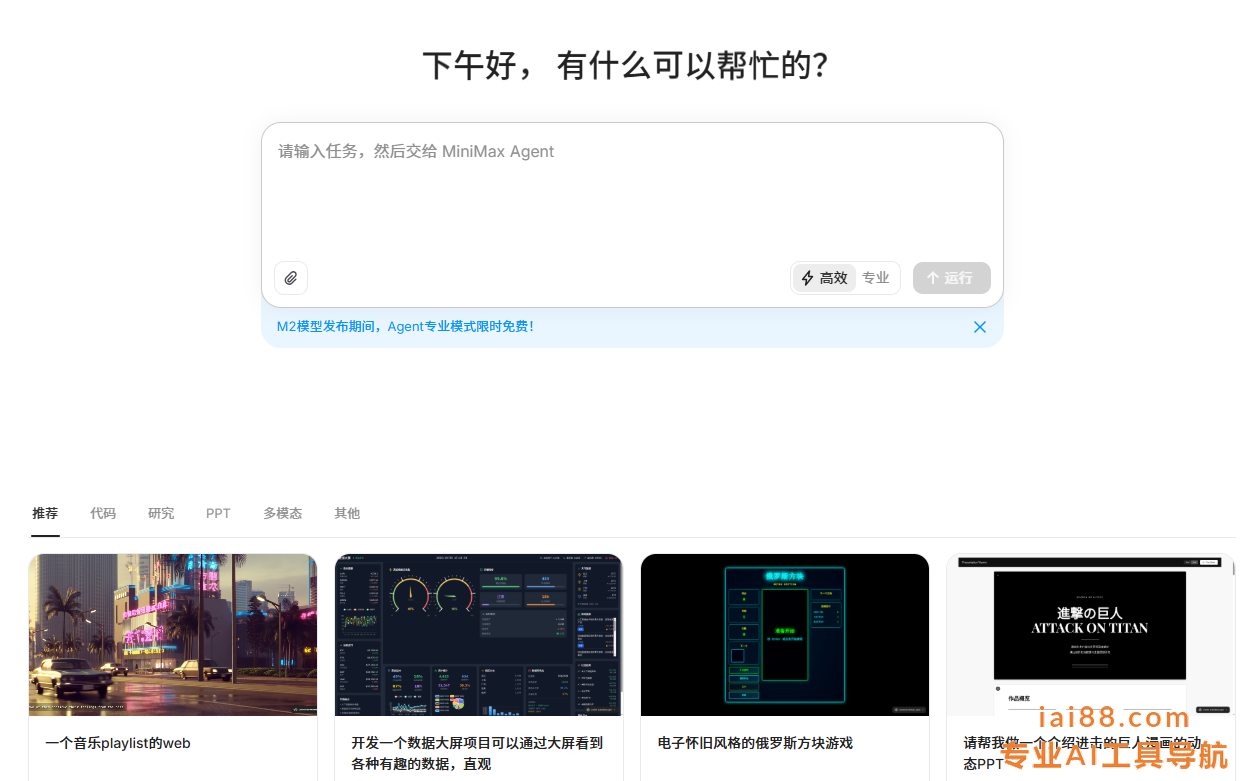Click the 开发一个数据大屏项目 card title
Screen dimensions: 1240x781
477,753
